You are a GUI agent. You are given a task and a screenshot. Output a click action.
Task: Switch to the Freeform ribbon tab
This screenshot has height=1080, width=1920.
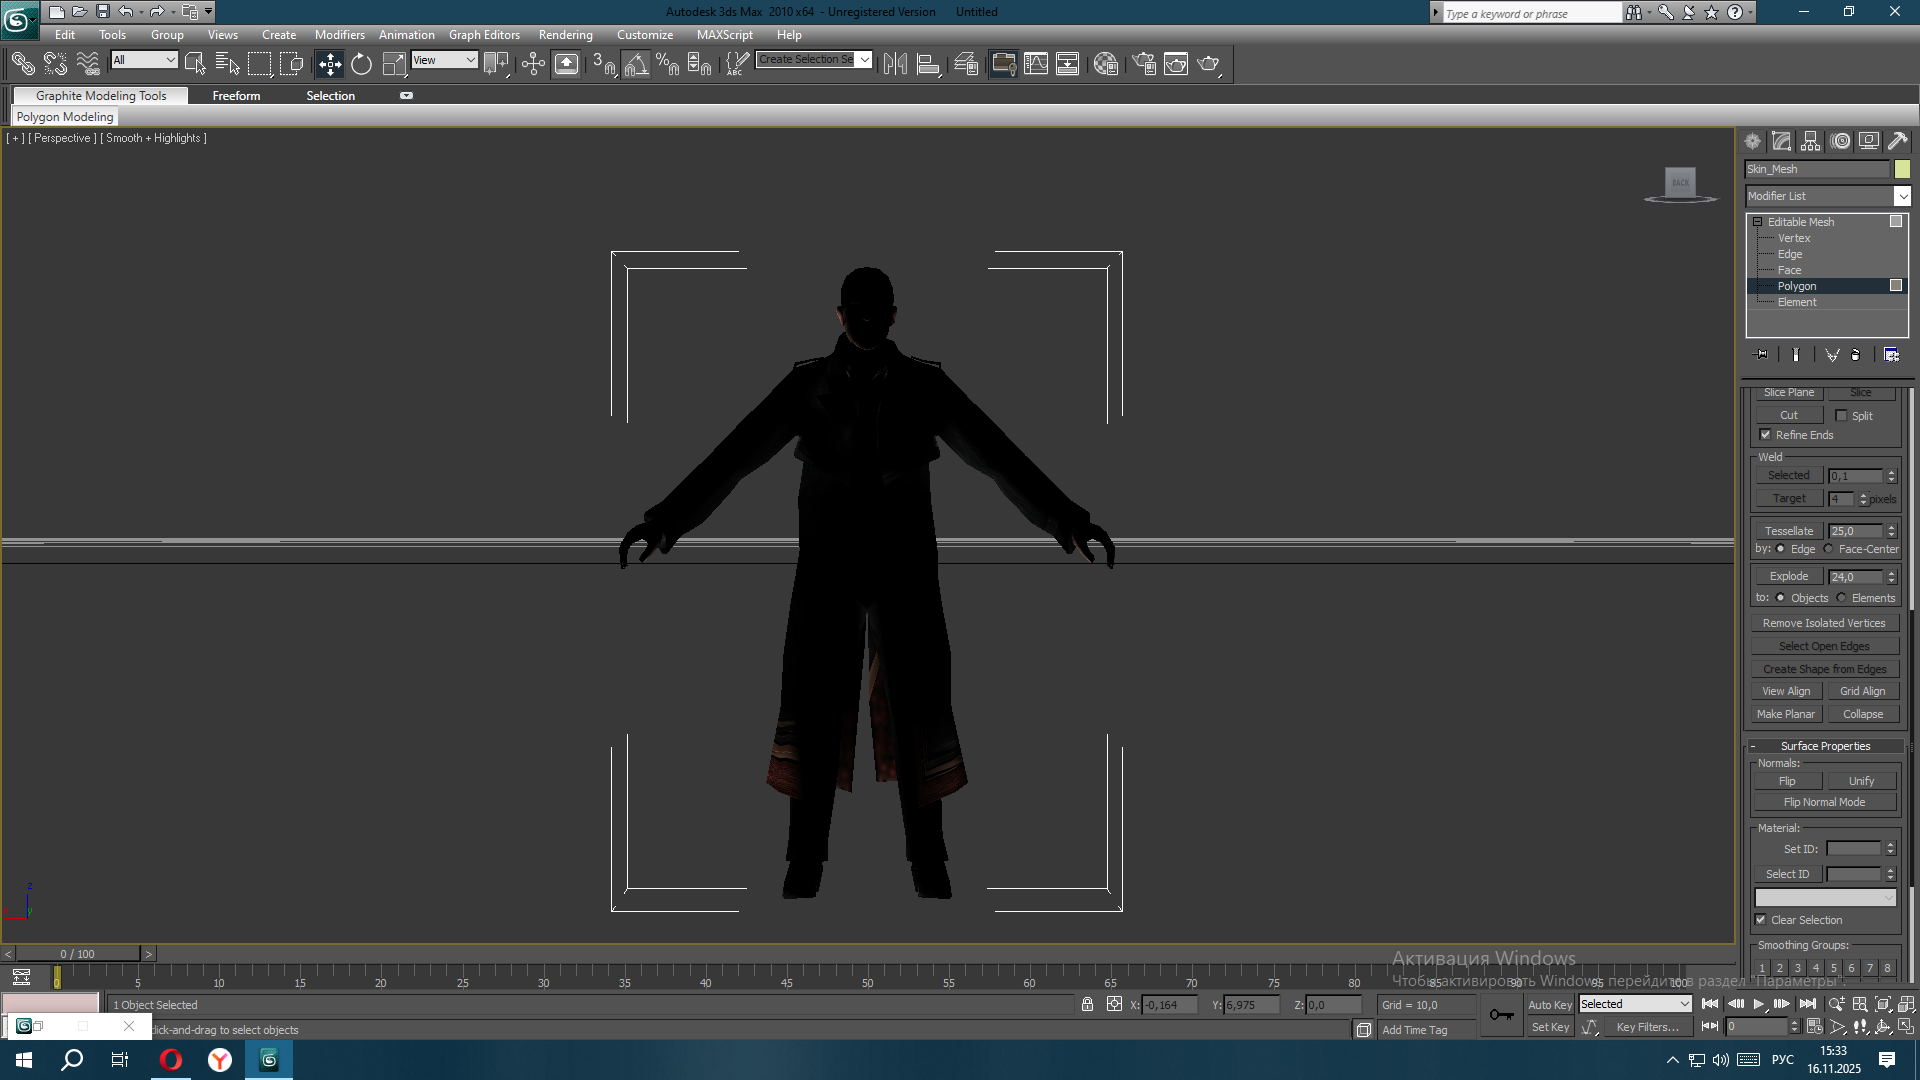[x=236, y=96]
